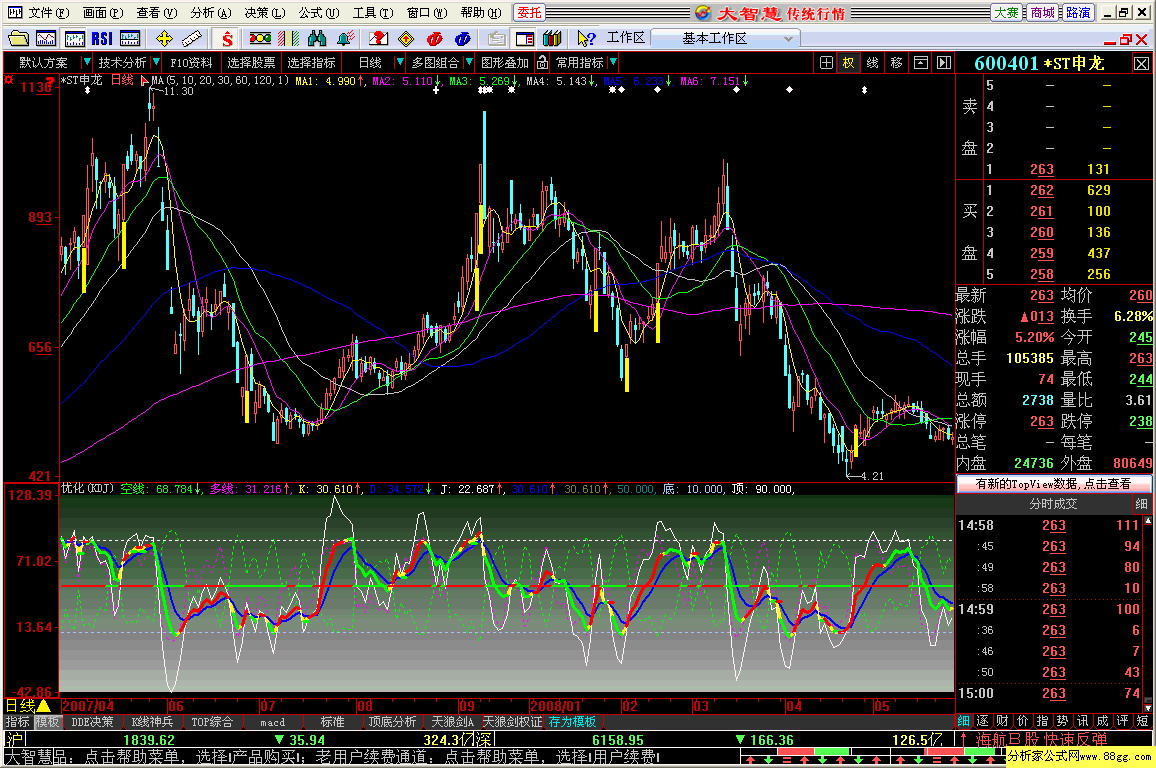Click the padlock icon beside 图形叠加
The height and width of the screenshot is (768, 1156).
click(x=543, y=63)
